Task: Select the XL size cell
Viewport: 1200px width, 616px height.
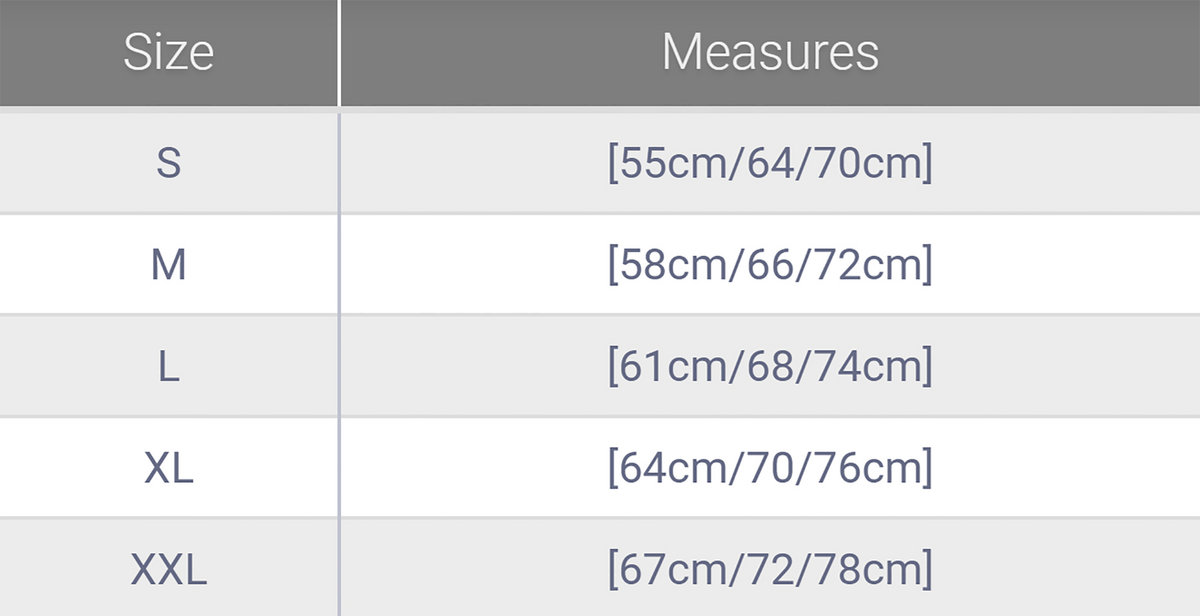Action: (x=168, y=468)
